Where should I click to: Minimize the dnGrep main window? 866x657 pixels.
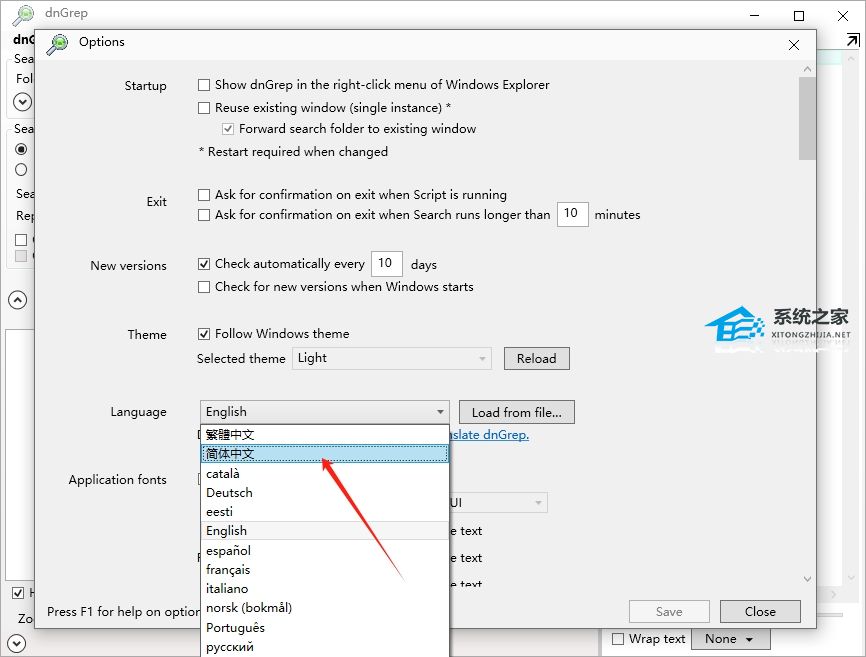point(754,16)
